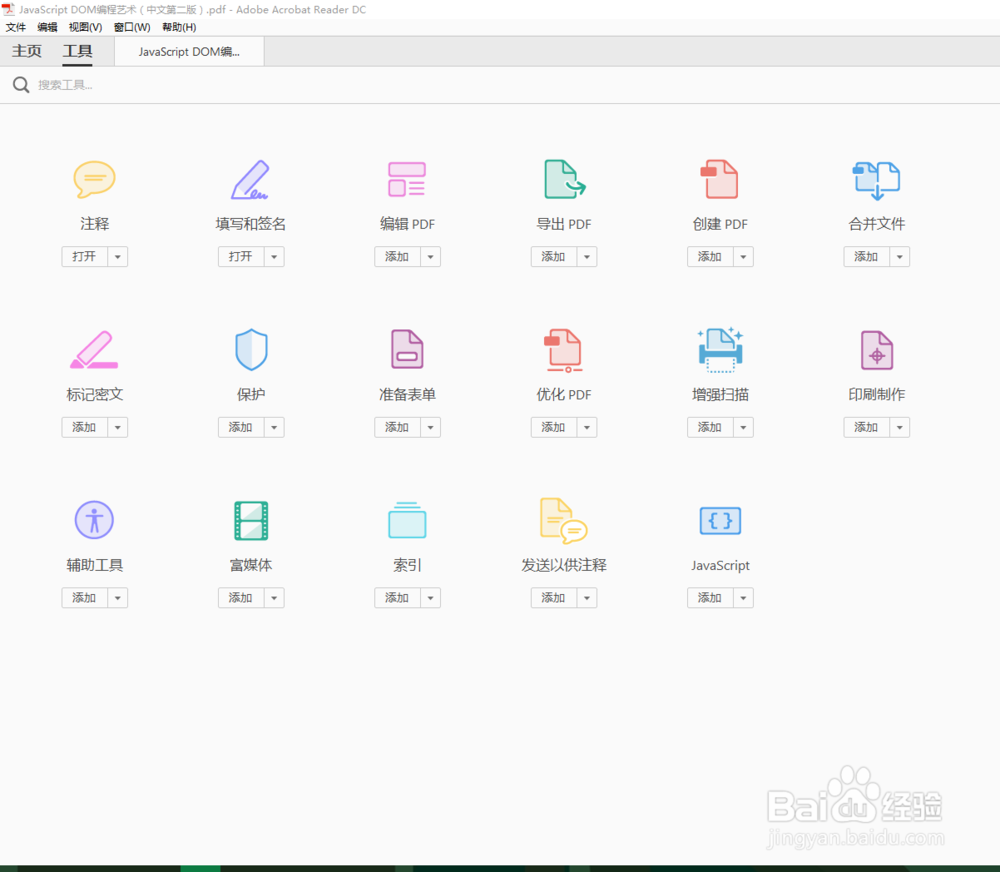Expand dropdown arrow under 保护
1000x872 pixels.
click(274, 427)
